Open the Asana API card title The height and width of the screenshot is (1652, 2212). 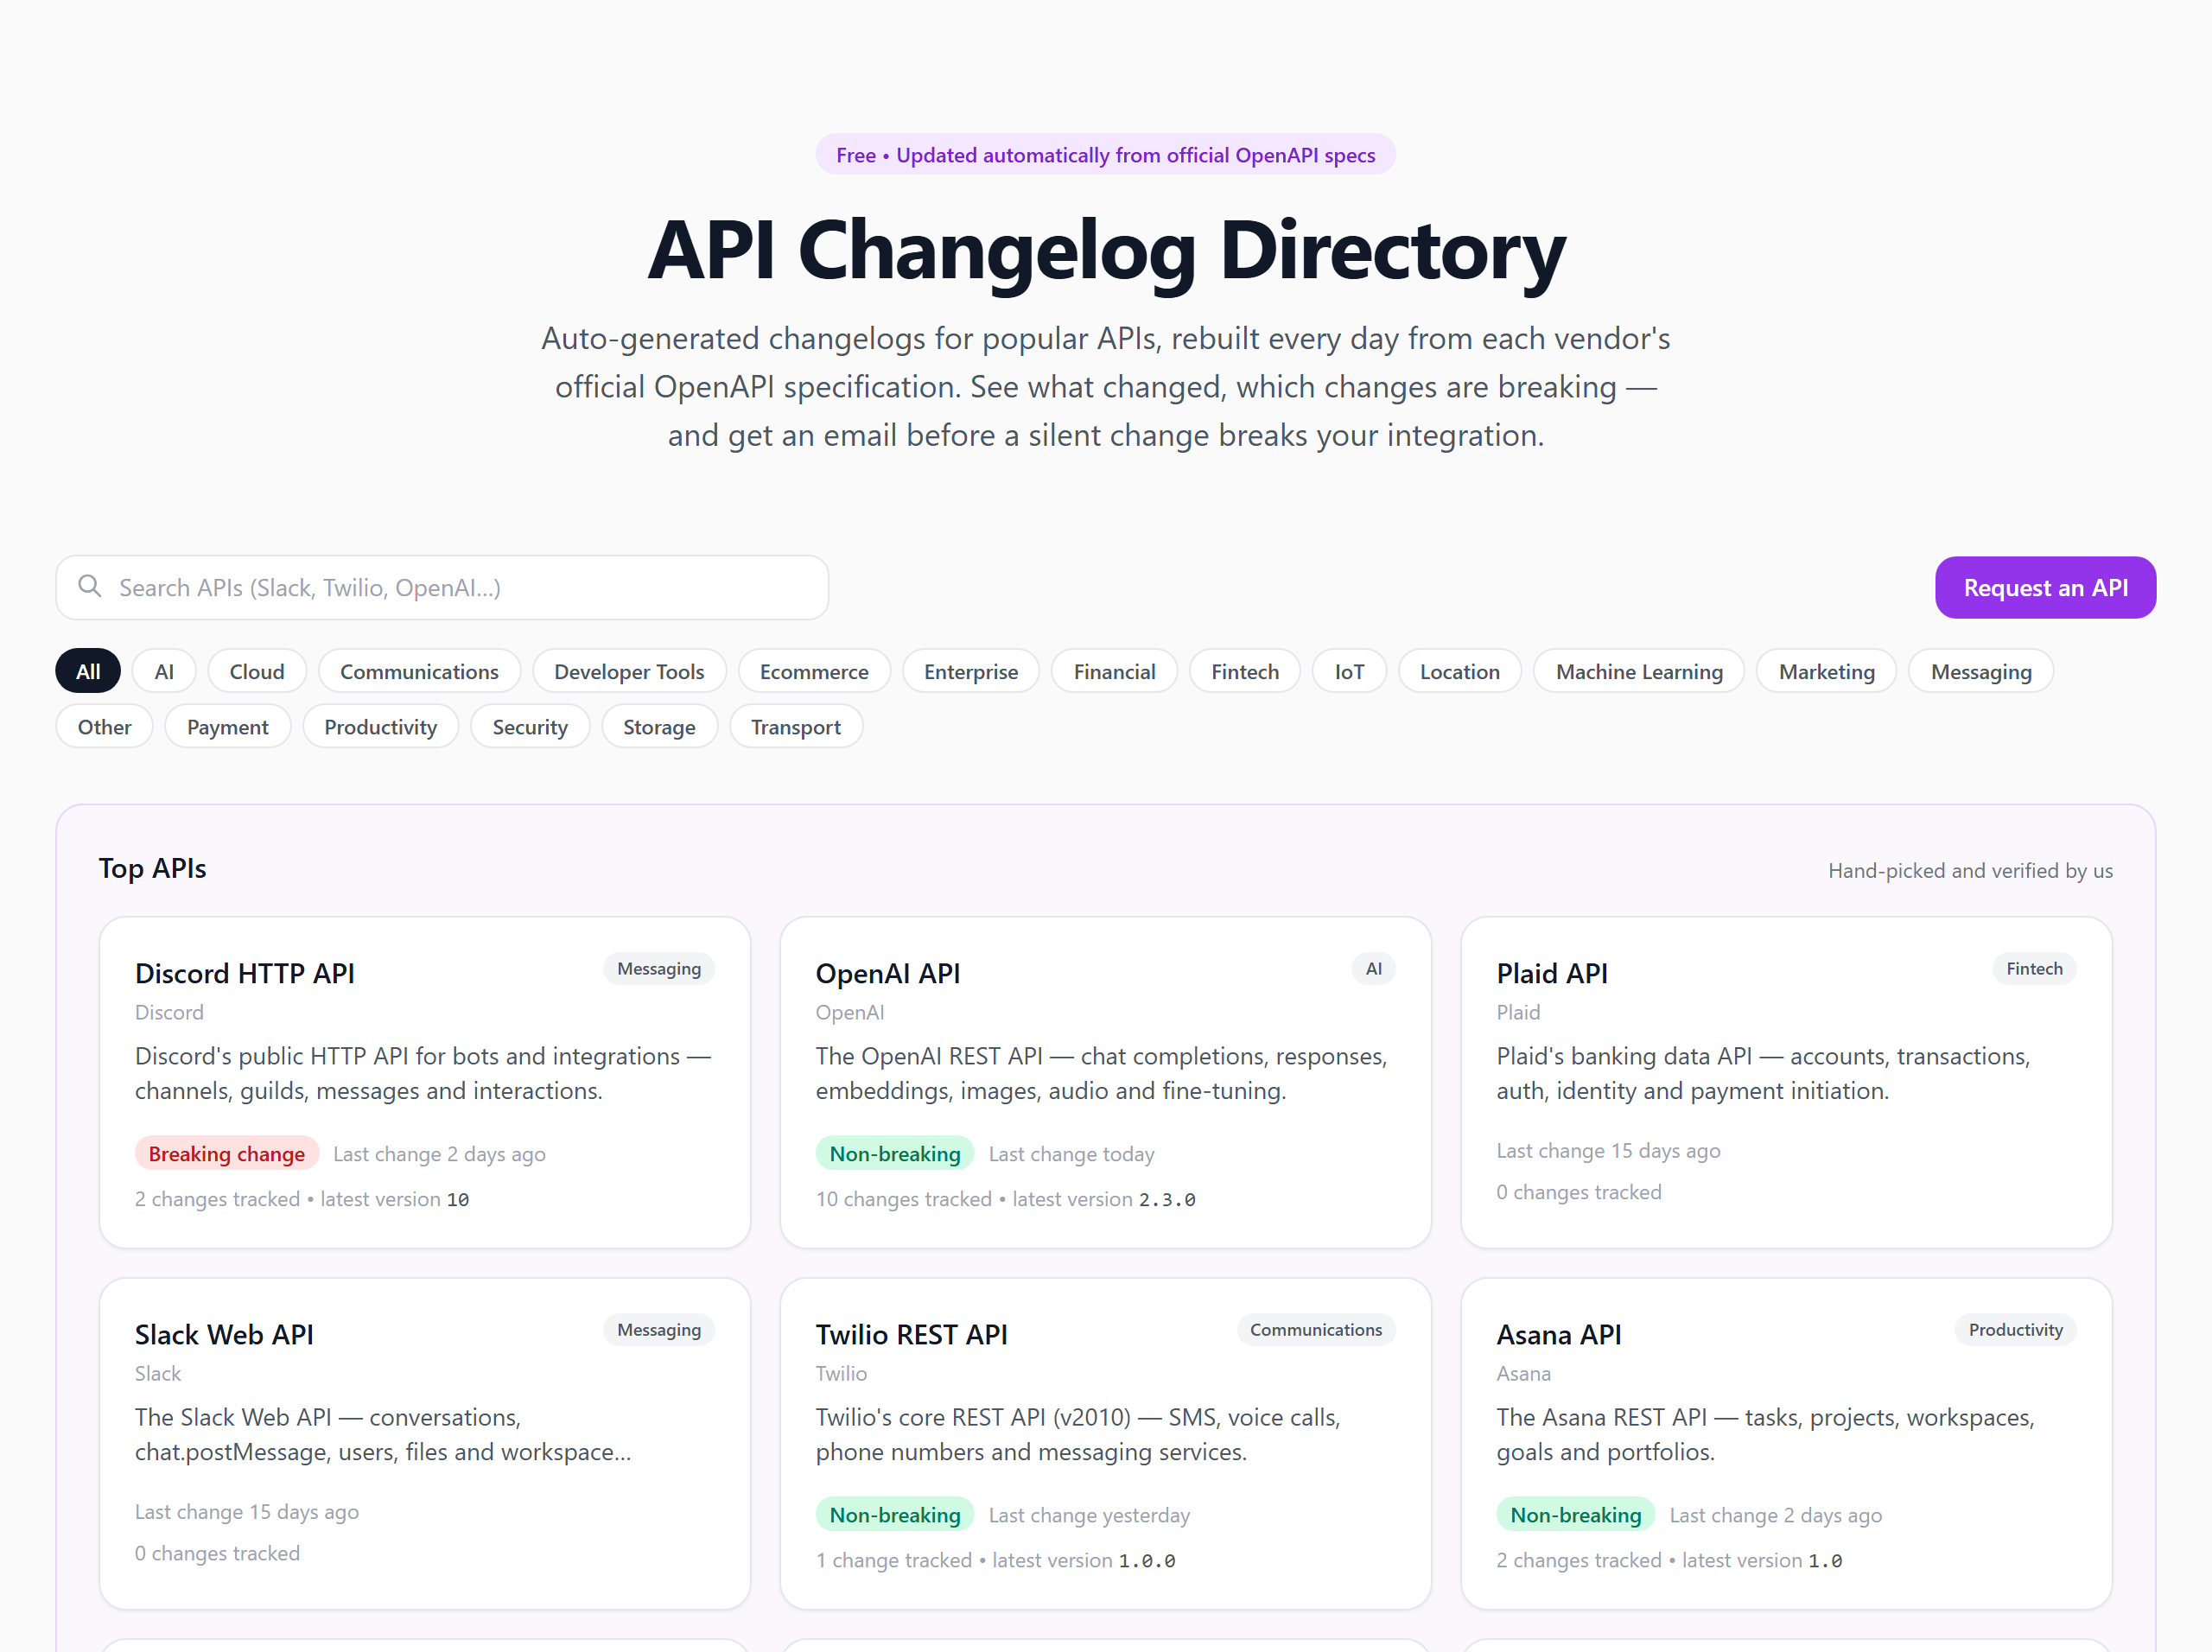pyautogui.click(x=1559, y=1333)
